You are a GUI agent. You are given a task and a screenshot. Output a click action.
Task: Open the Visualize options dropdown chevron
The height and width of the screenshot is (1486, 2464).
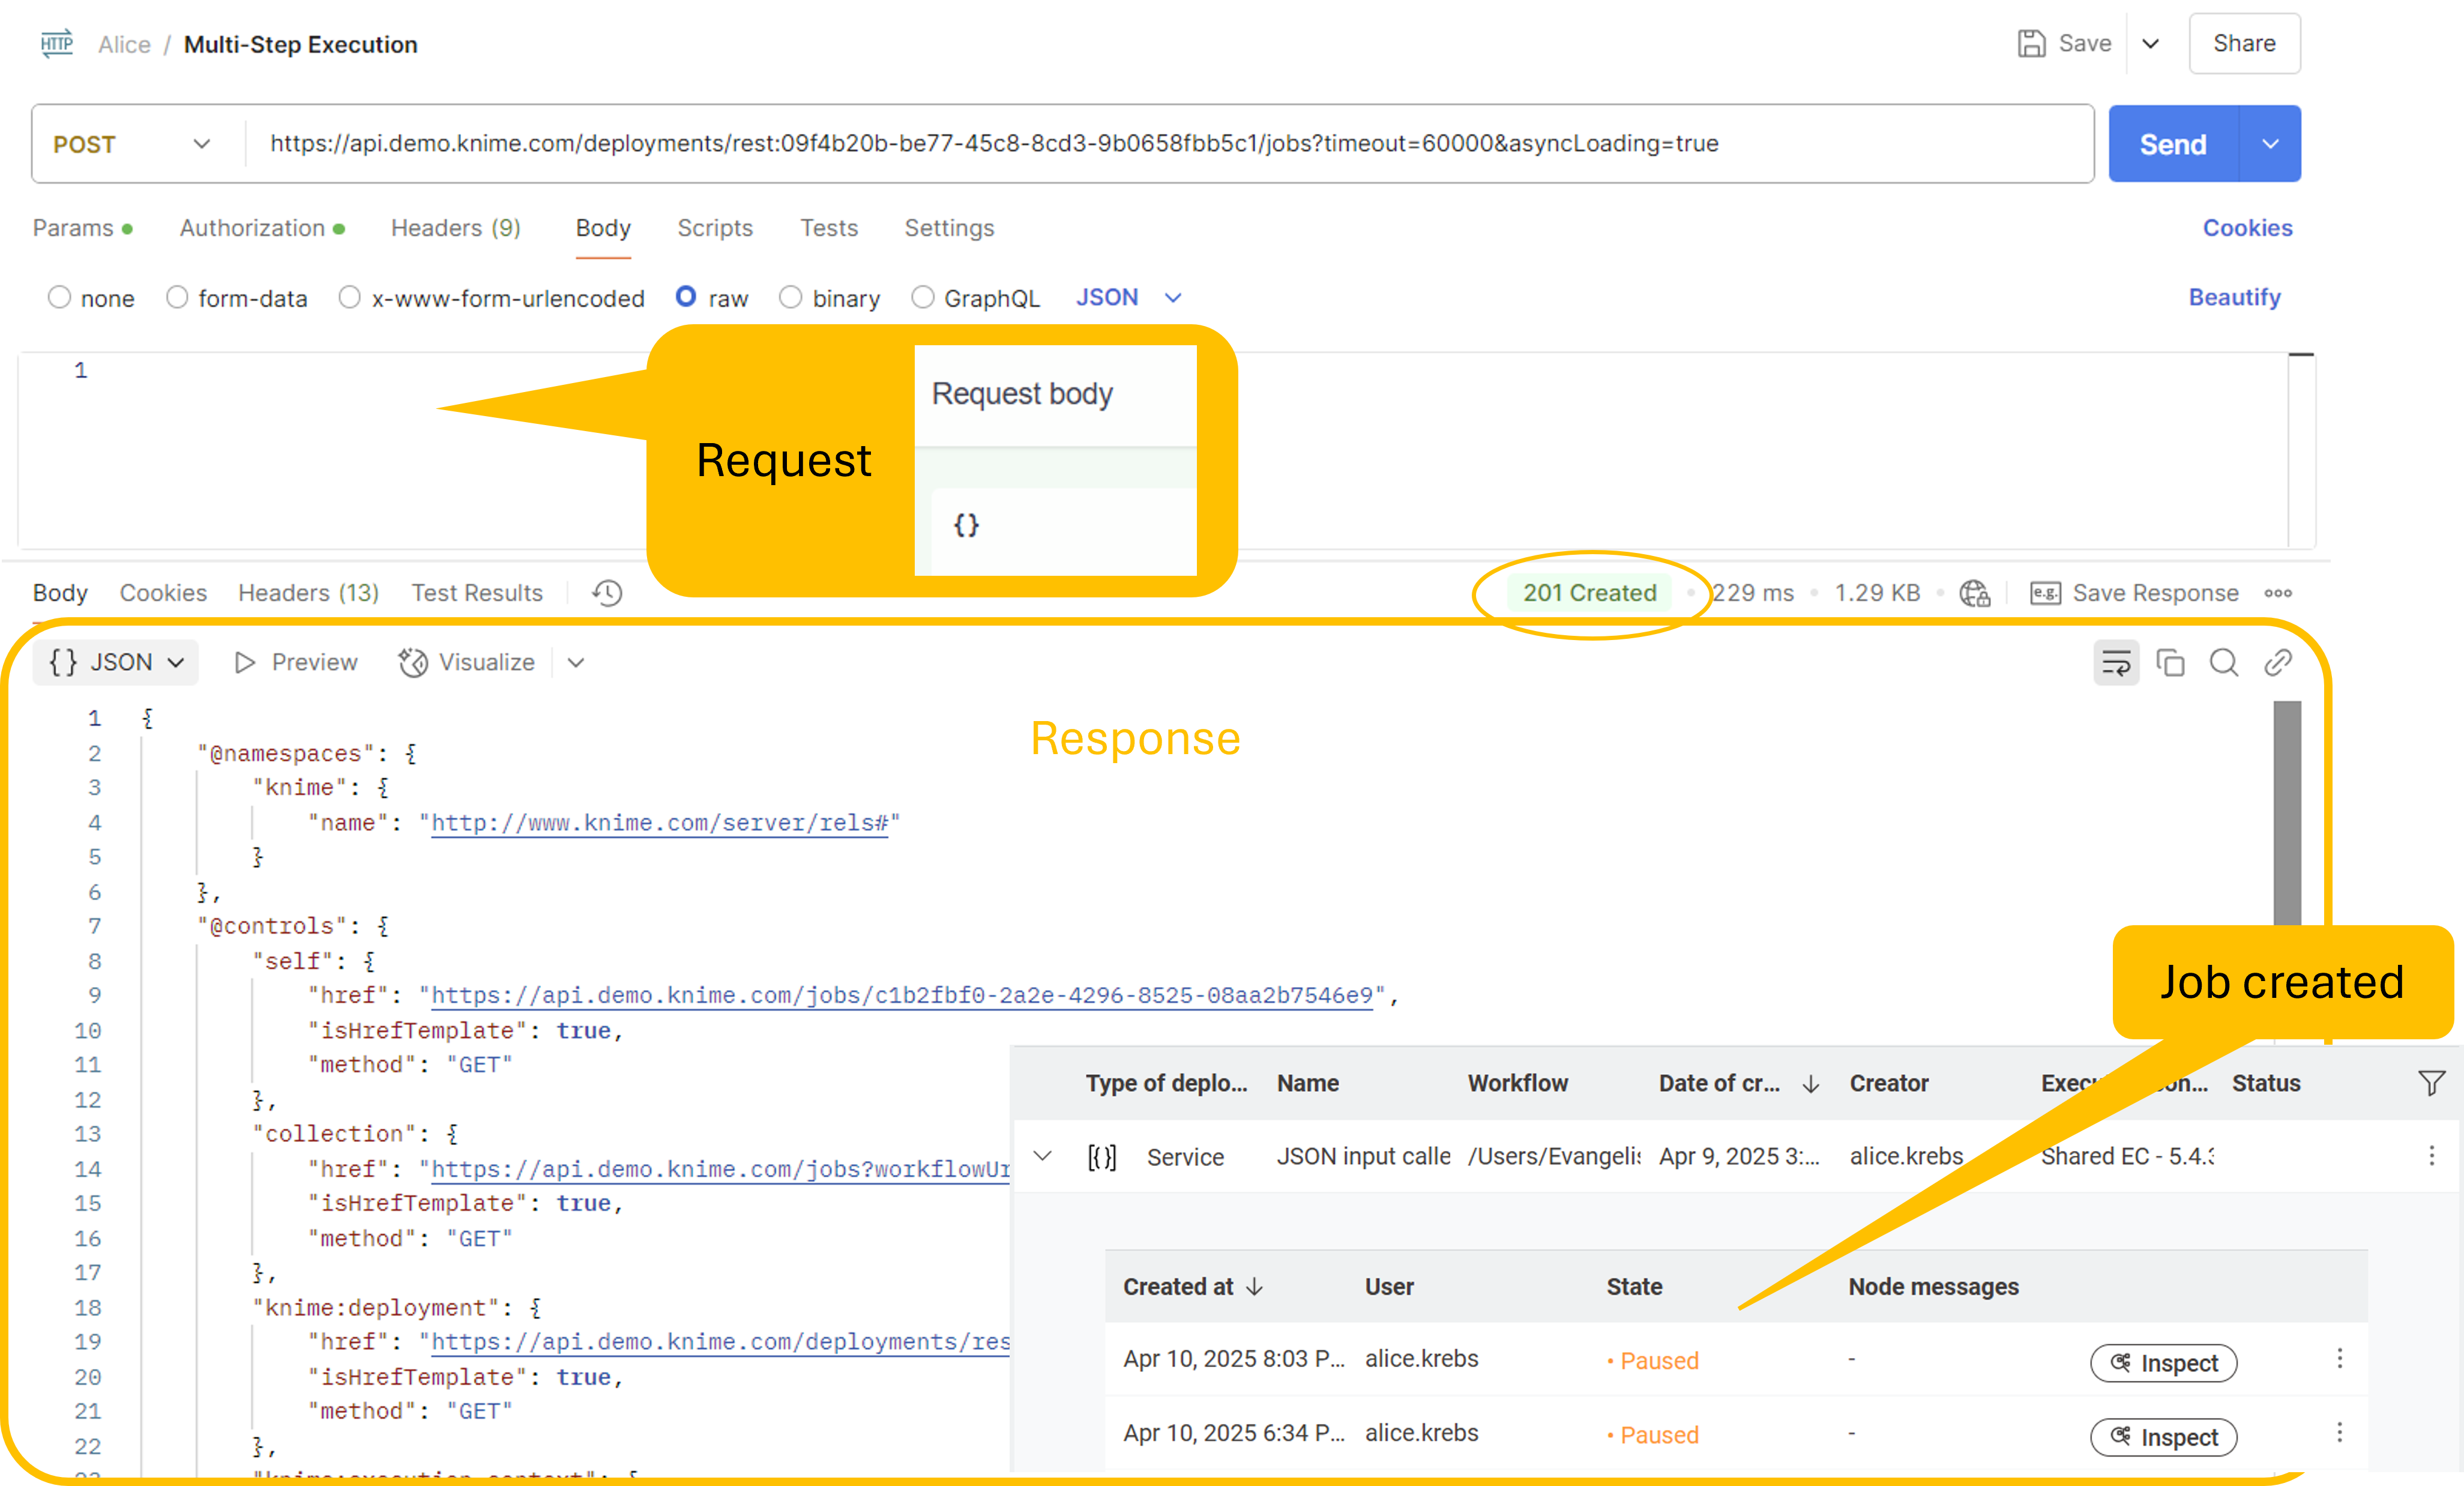[576, 662]
